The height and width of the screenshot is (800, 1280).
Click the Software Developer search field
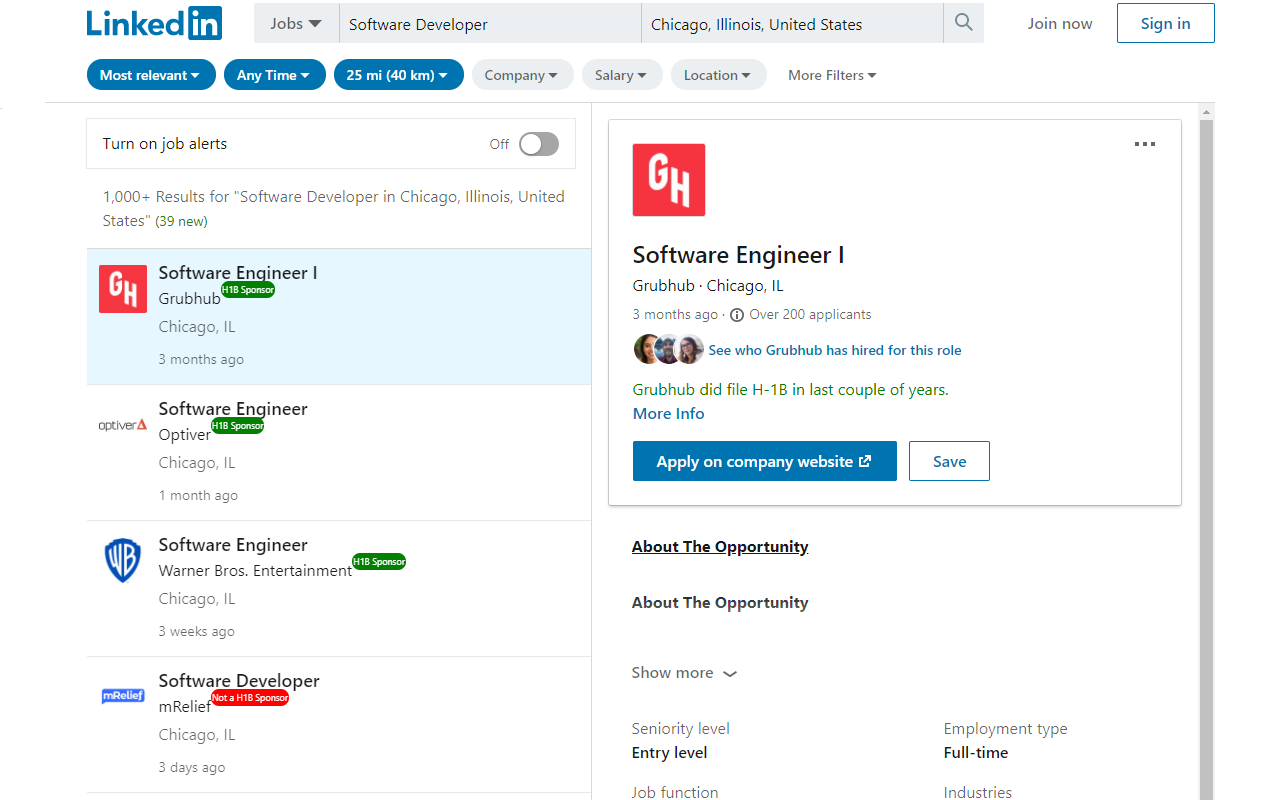(x=490, y=24)
